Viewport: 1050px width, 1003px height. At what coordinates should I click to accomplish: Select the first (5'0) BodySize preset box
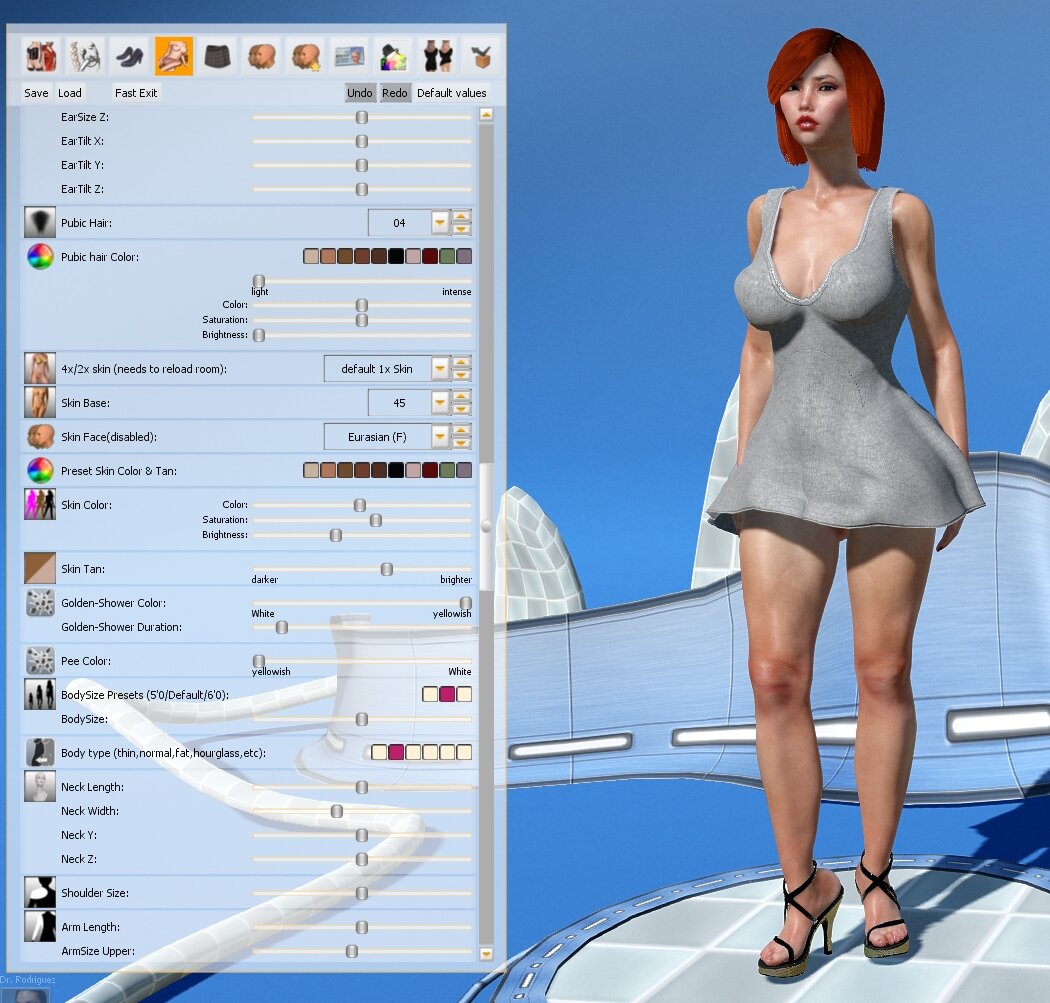point(430,694)
